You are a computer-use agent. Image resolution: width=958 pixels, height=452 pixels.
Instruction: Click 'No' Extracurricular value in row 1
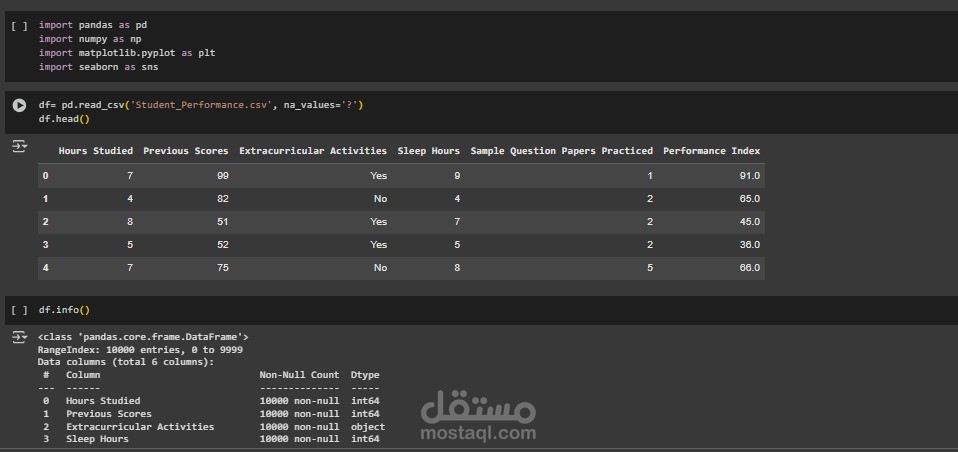point(381,199)
